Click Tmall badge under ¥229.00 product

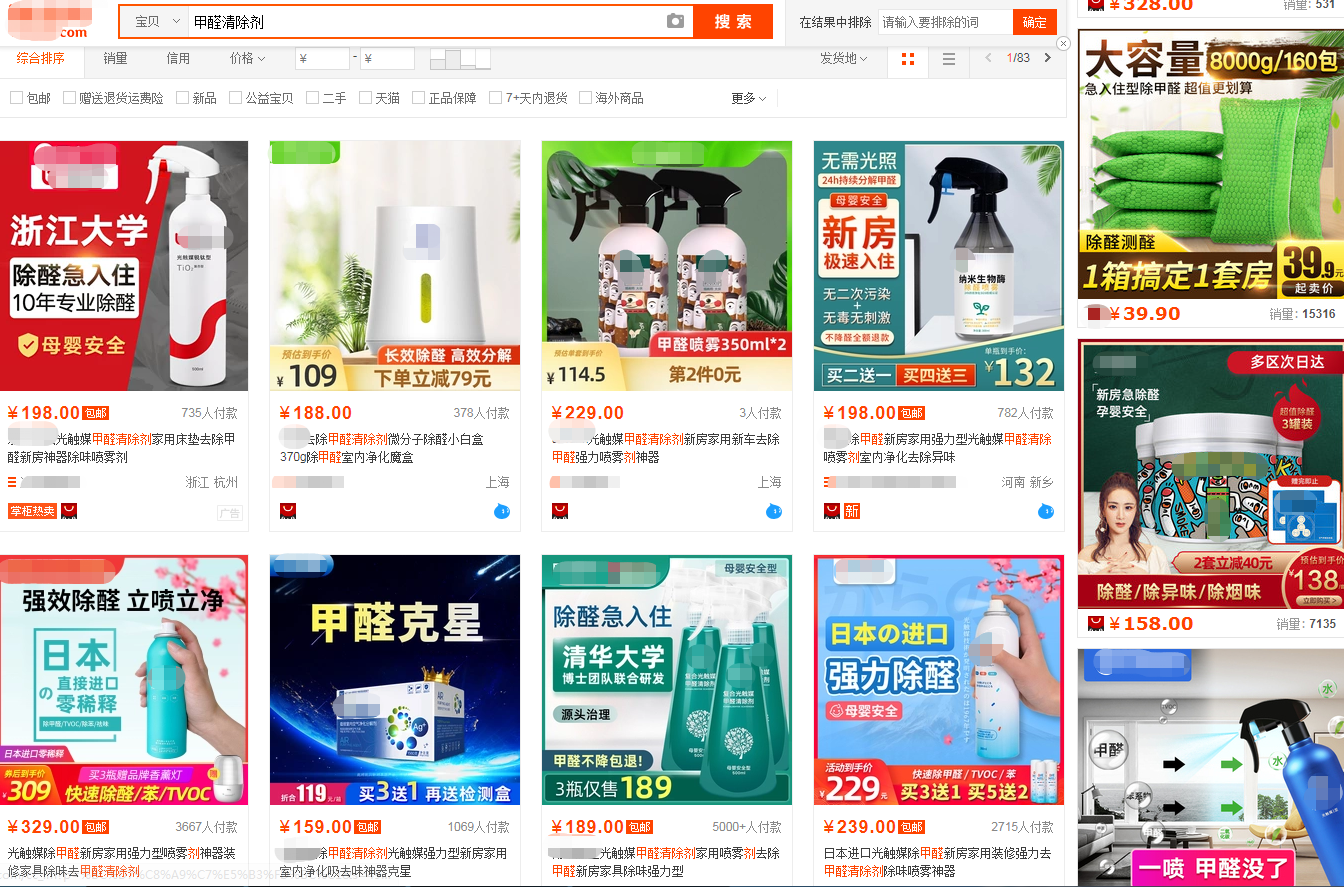[560, 511]
